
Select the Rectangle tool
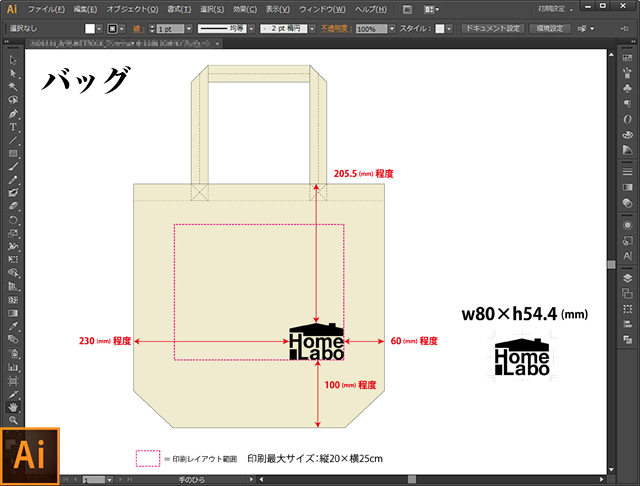pyautogui.click(x=13, y=153)
